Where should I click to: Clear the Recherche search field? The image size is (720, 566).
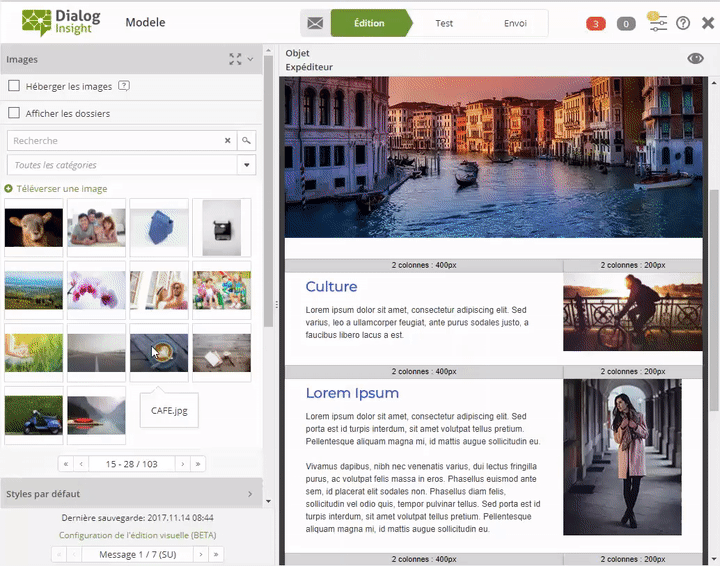(227, 140)
